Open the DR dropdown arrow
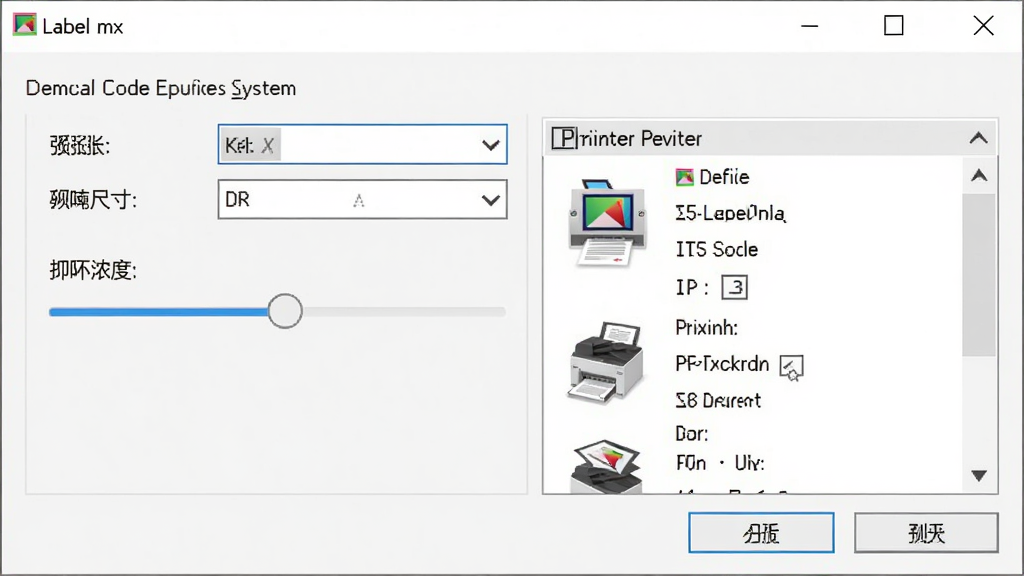The width and height of the screenshot is (1024, 576). (x=490, y=200)
